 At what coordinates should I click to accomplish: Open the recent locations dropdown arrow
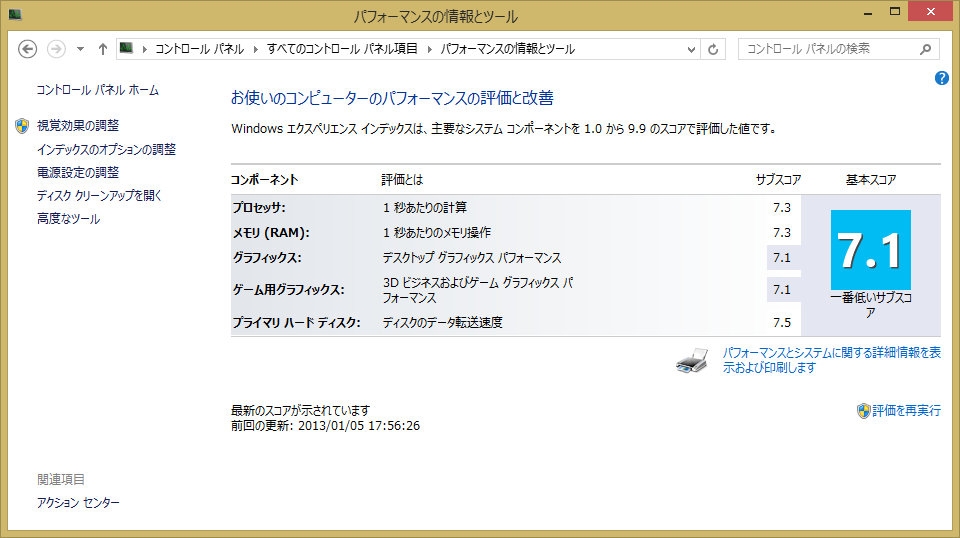pos(80,49)
